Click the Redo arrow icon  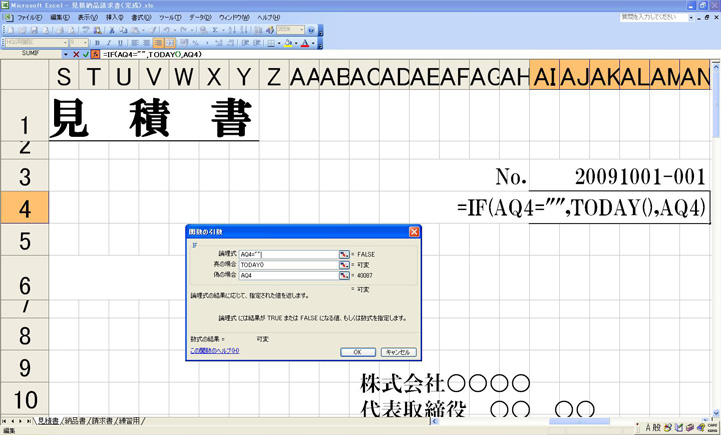click(x=183, y=30)
